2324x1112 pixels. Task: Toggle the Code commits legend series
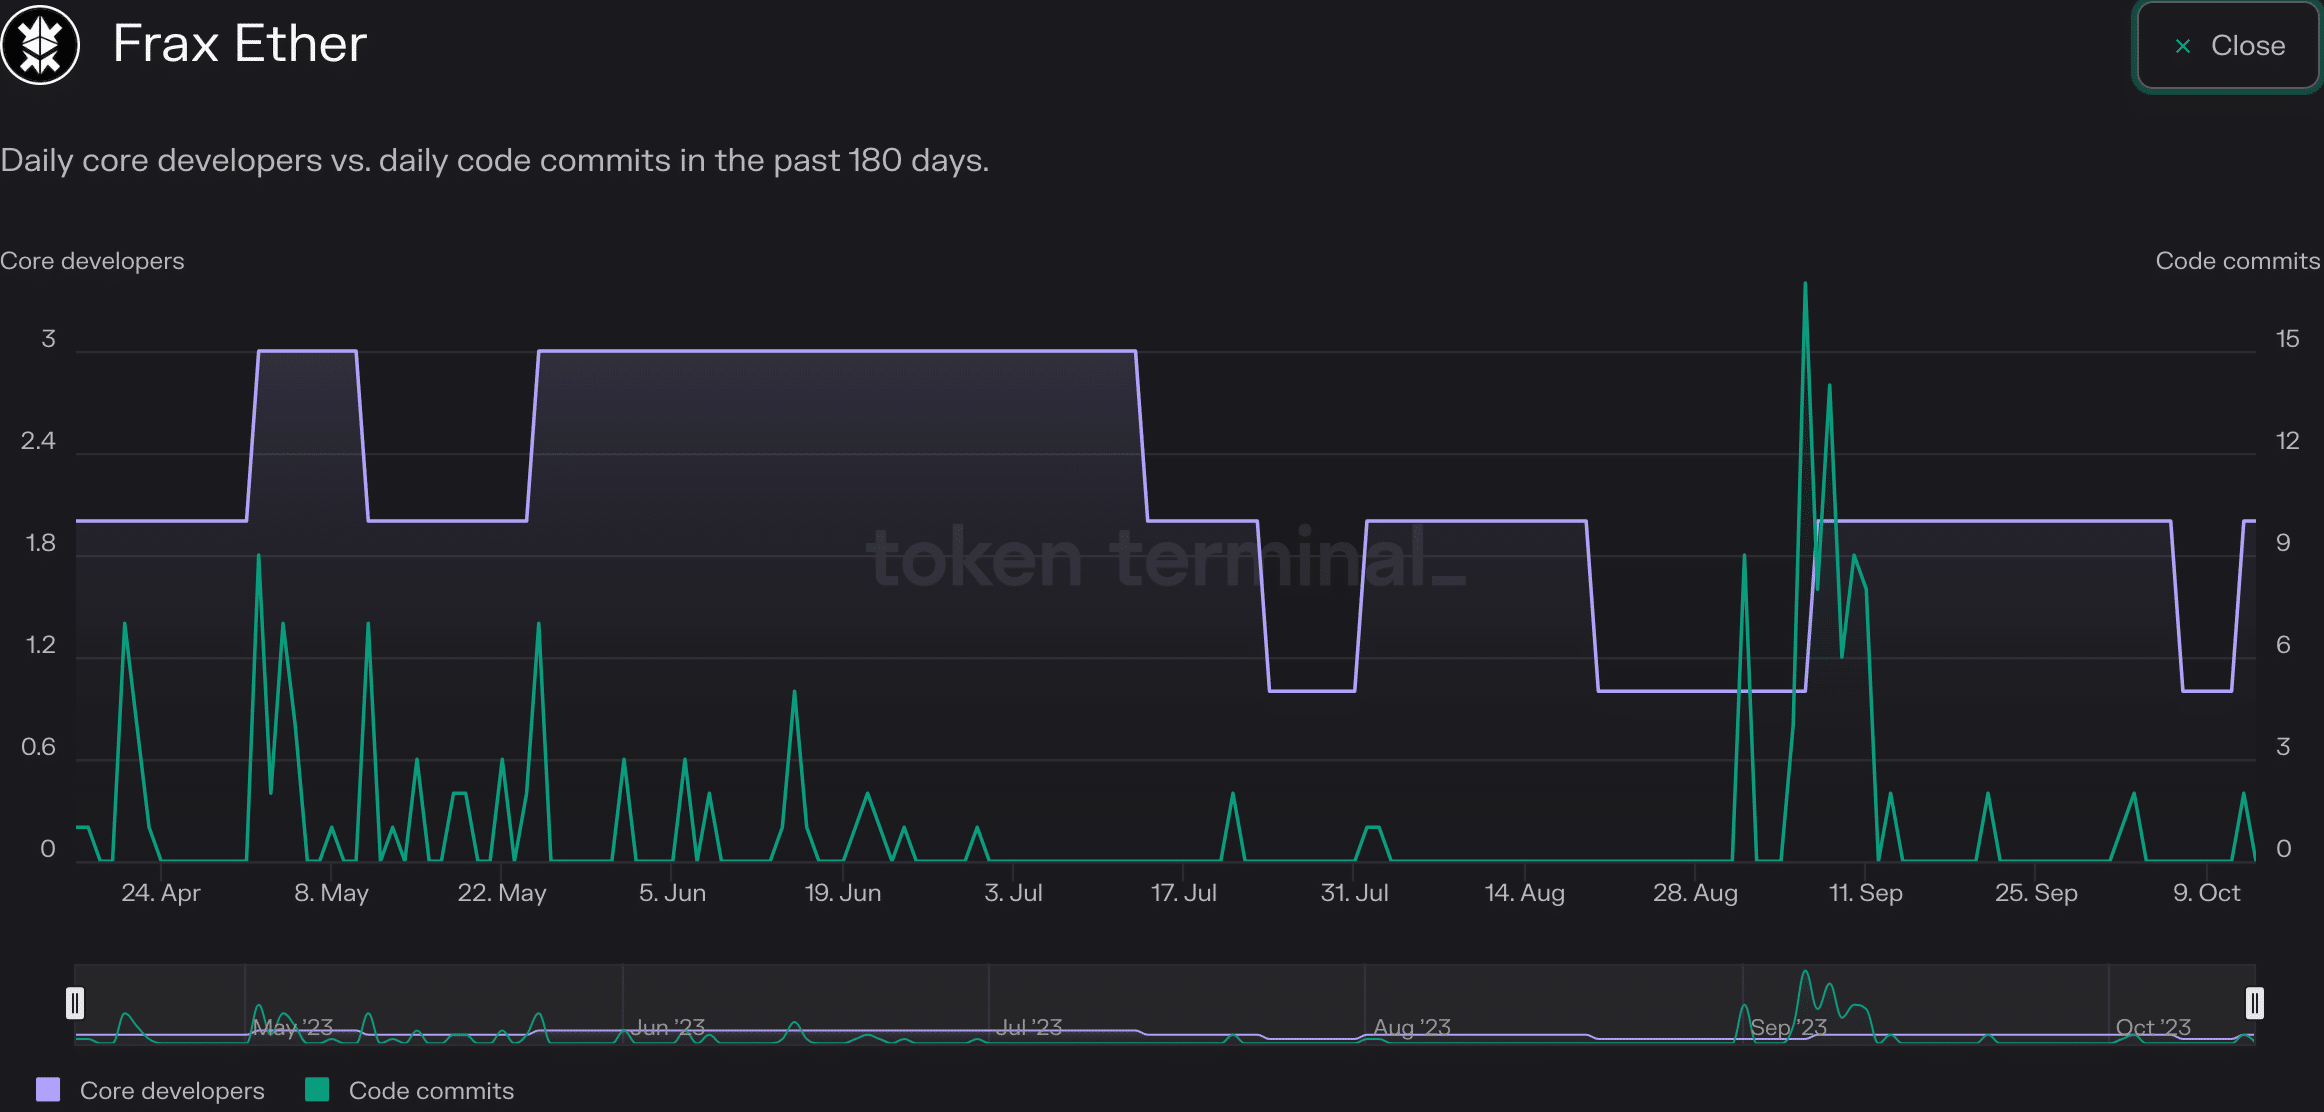[410, 1090]
